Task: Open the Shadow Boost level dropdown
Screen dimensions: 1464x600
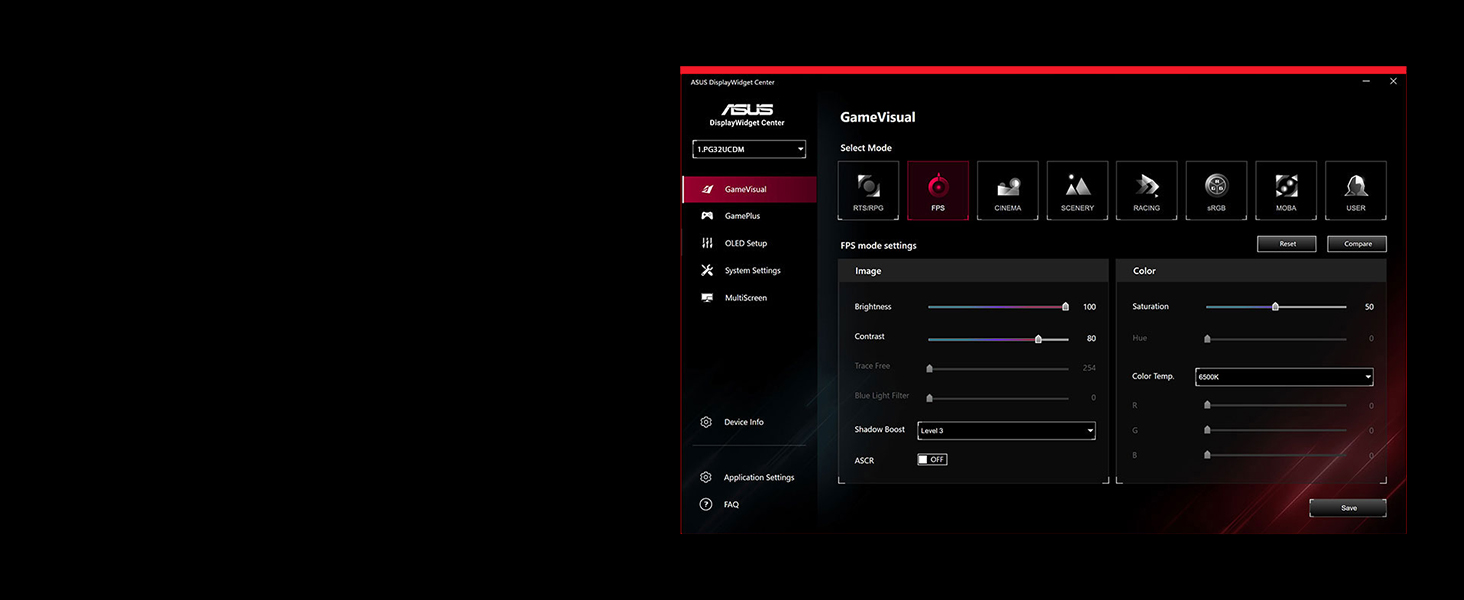Action: click(1006, 431)
